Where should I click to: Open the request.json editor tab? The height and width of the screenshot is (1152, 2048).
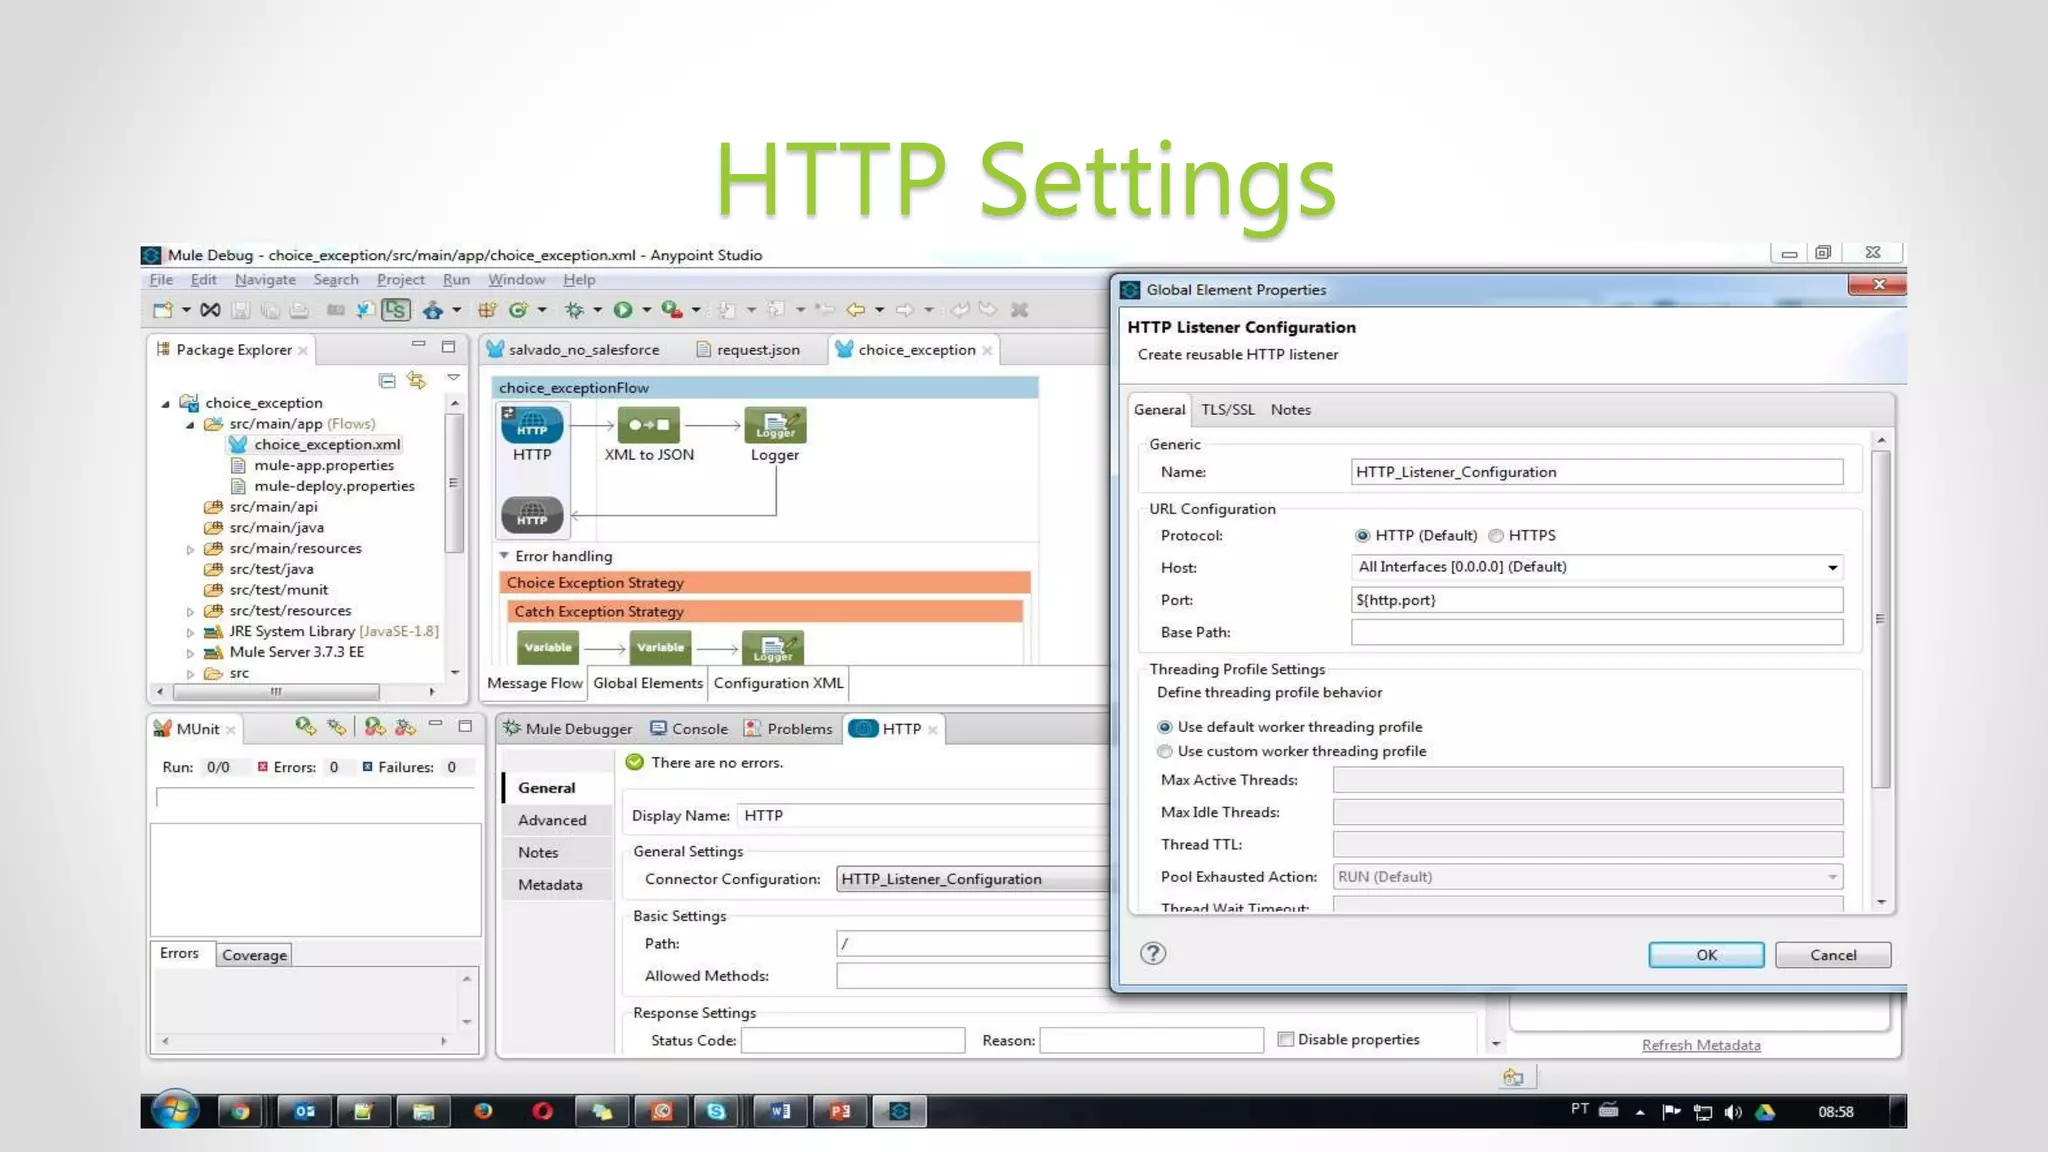748,350
